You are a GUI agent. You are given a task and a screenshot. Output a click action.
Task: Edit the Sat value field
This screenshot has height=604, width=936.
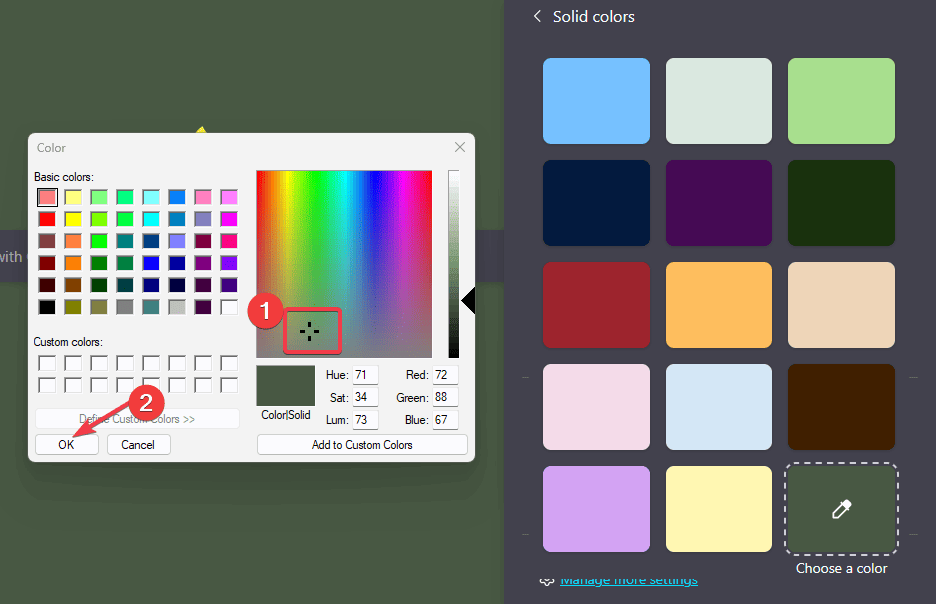click(x=365, y=397)
